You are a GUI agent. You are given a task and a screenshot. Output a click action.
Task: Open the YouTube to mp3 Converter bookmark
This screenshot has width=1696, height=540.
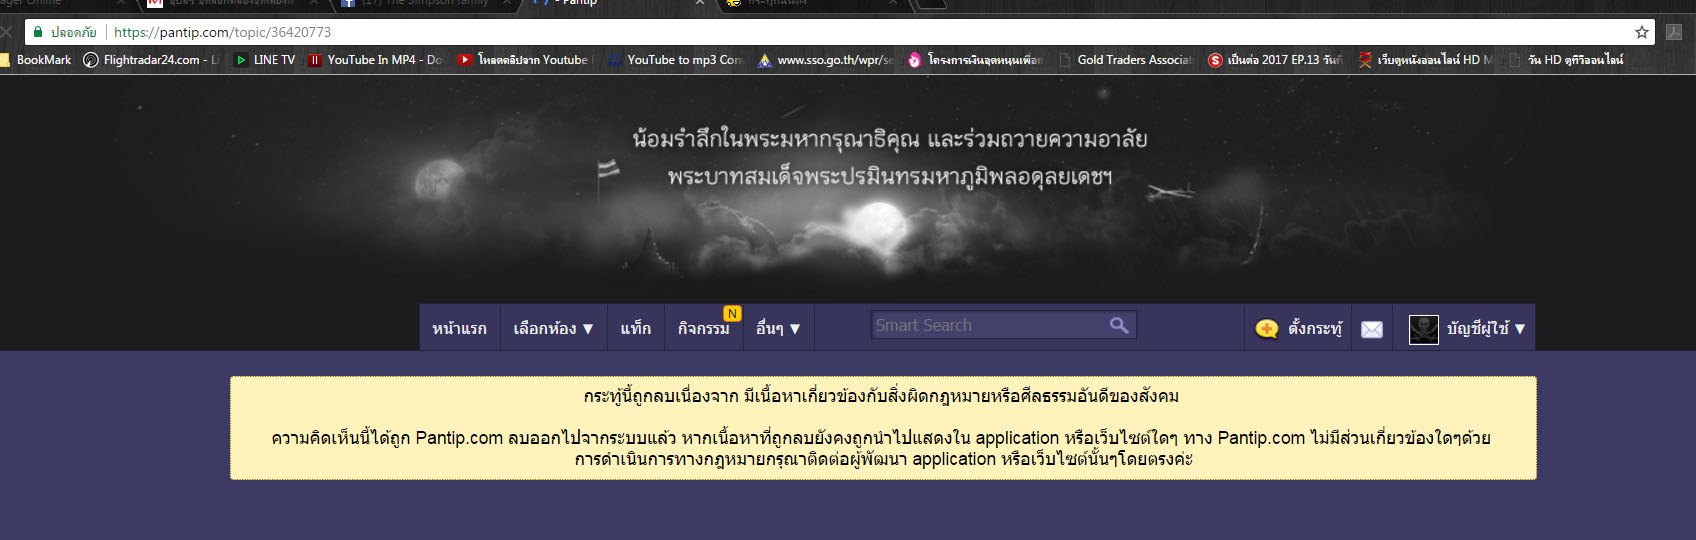[x=675, y=60]
